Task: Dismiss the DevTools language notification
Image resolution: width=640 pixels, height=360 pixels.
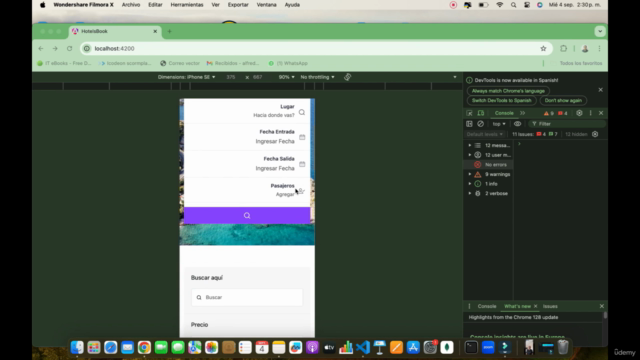Action: (600, 90)
